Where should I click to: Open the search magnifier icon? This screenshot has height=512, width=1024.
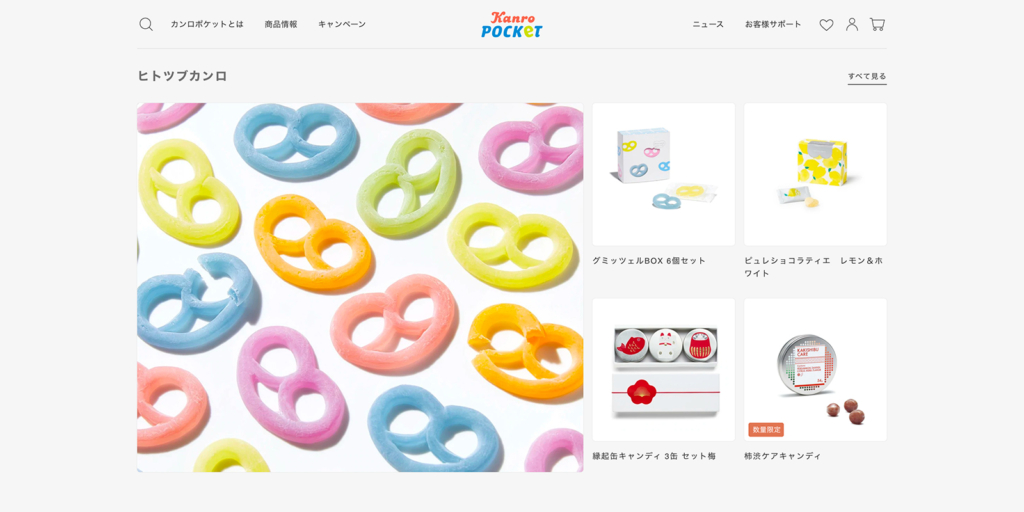146,24
